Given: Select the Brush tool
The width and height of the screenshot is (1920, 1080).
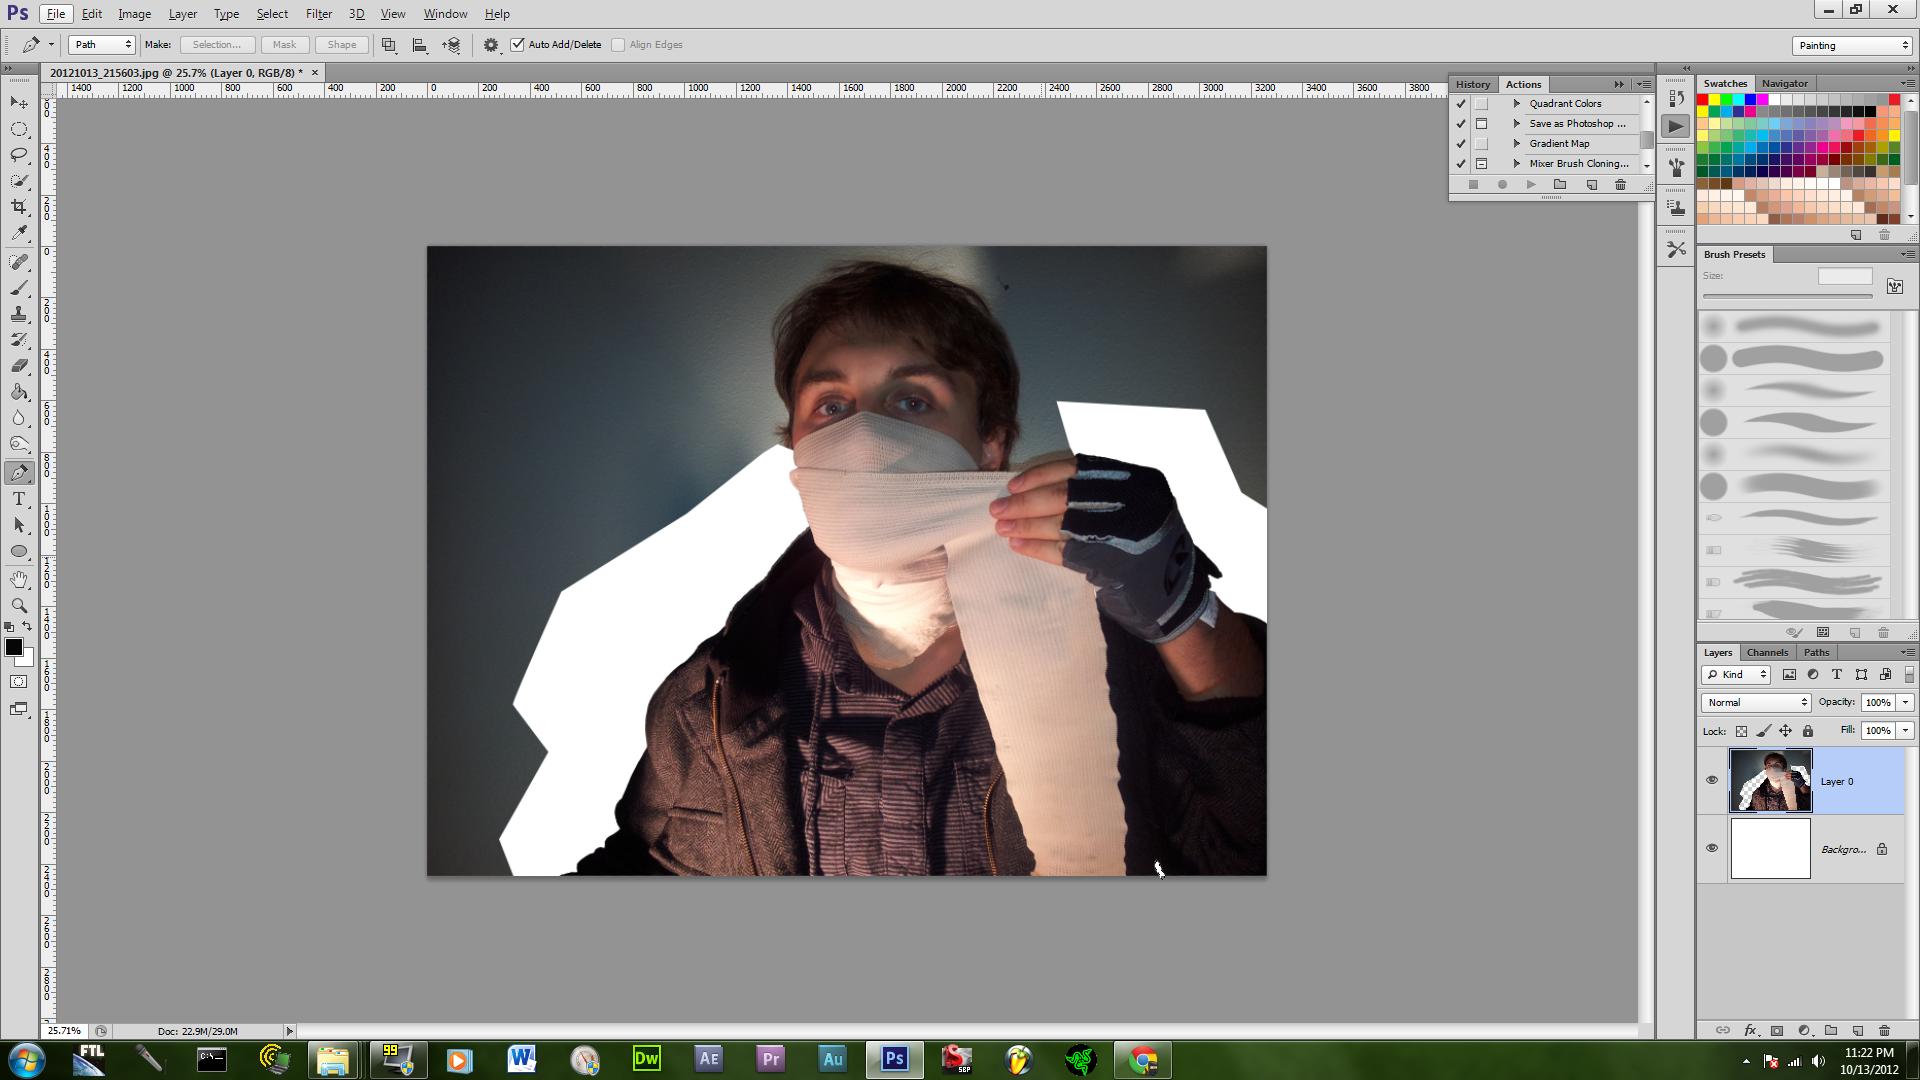Looking at the screenshot, I should click(19, 288).
